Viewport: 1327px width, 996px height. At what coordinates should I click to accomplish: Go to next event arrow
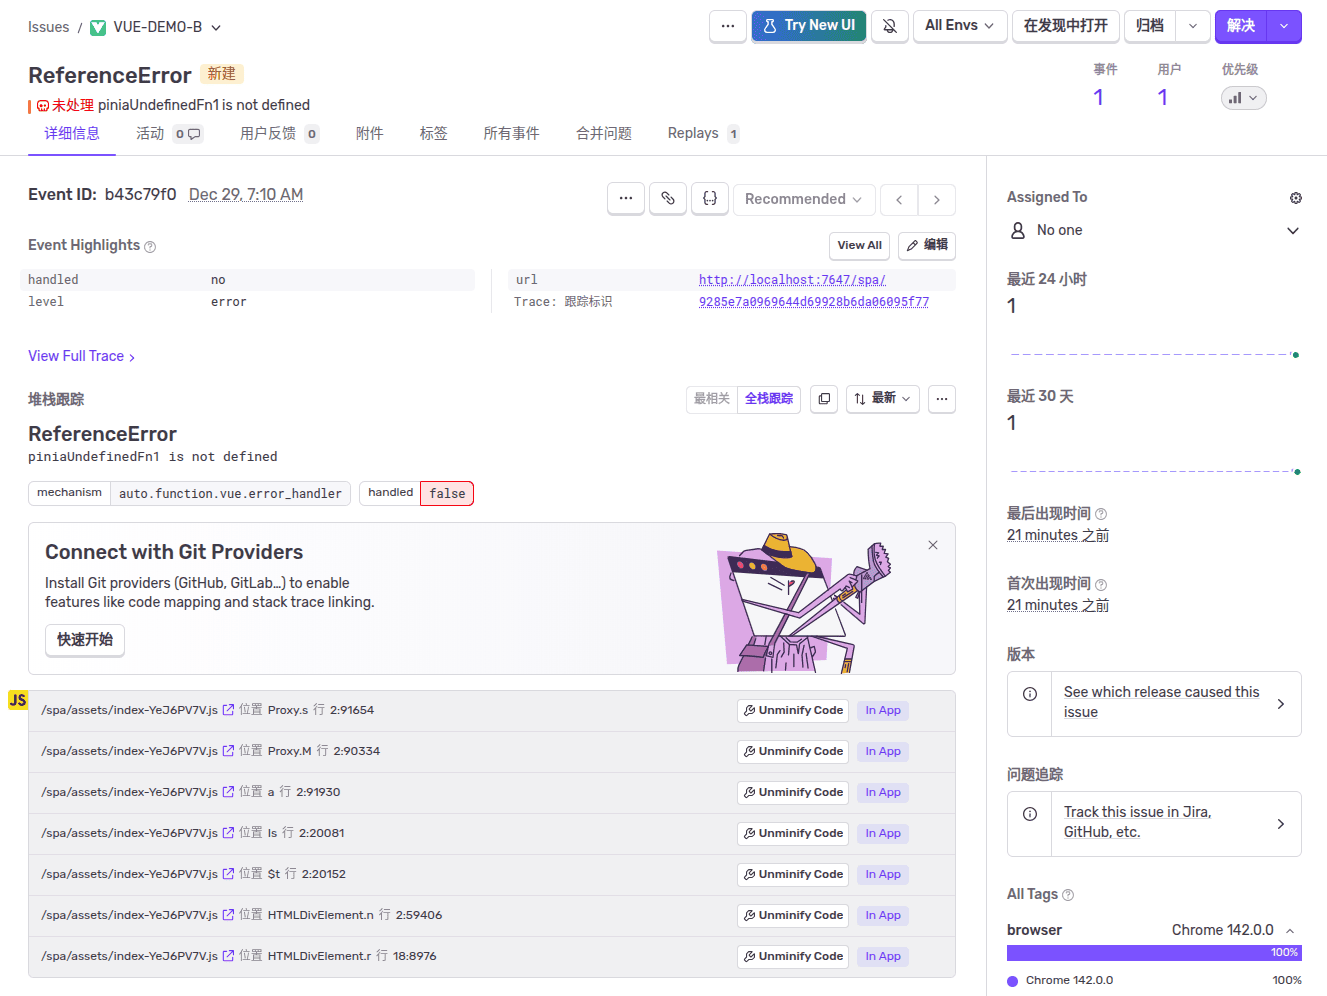click(x=937, y=200)
